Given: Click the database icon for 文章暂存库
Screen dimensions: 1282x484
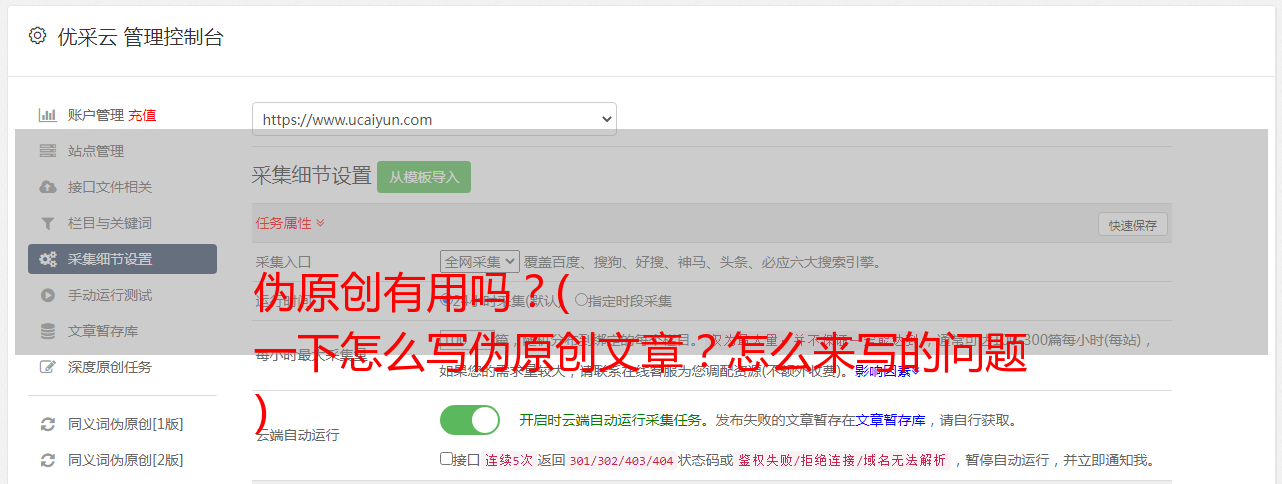Looking at the screenshot, I should [x=47, y=331].
